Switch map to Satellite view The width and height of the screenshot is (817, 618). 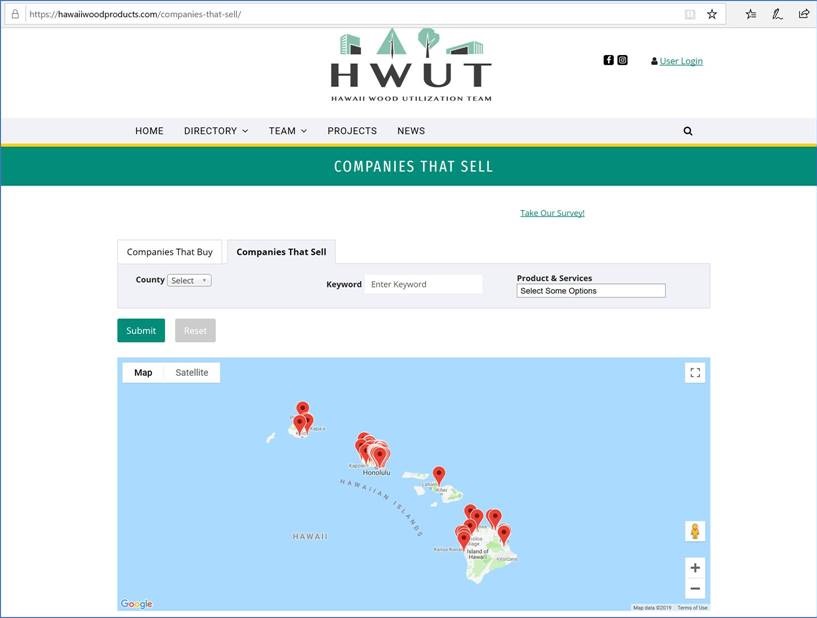(192, 373)
